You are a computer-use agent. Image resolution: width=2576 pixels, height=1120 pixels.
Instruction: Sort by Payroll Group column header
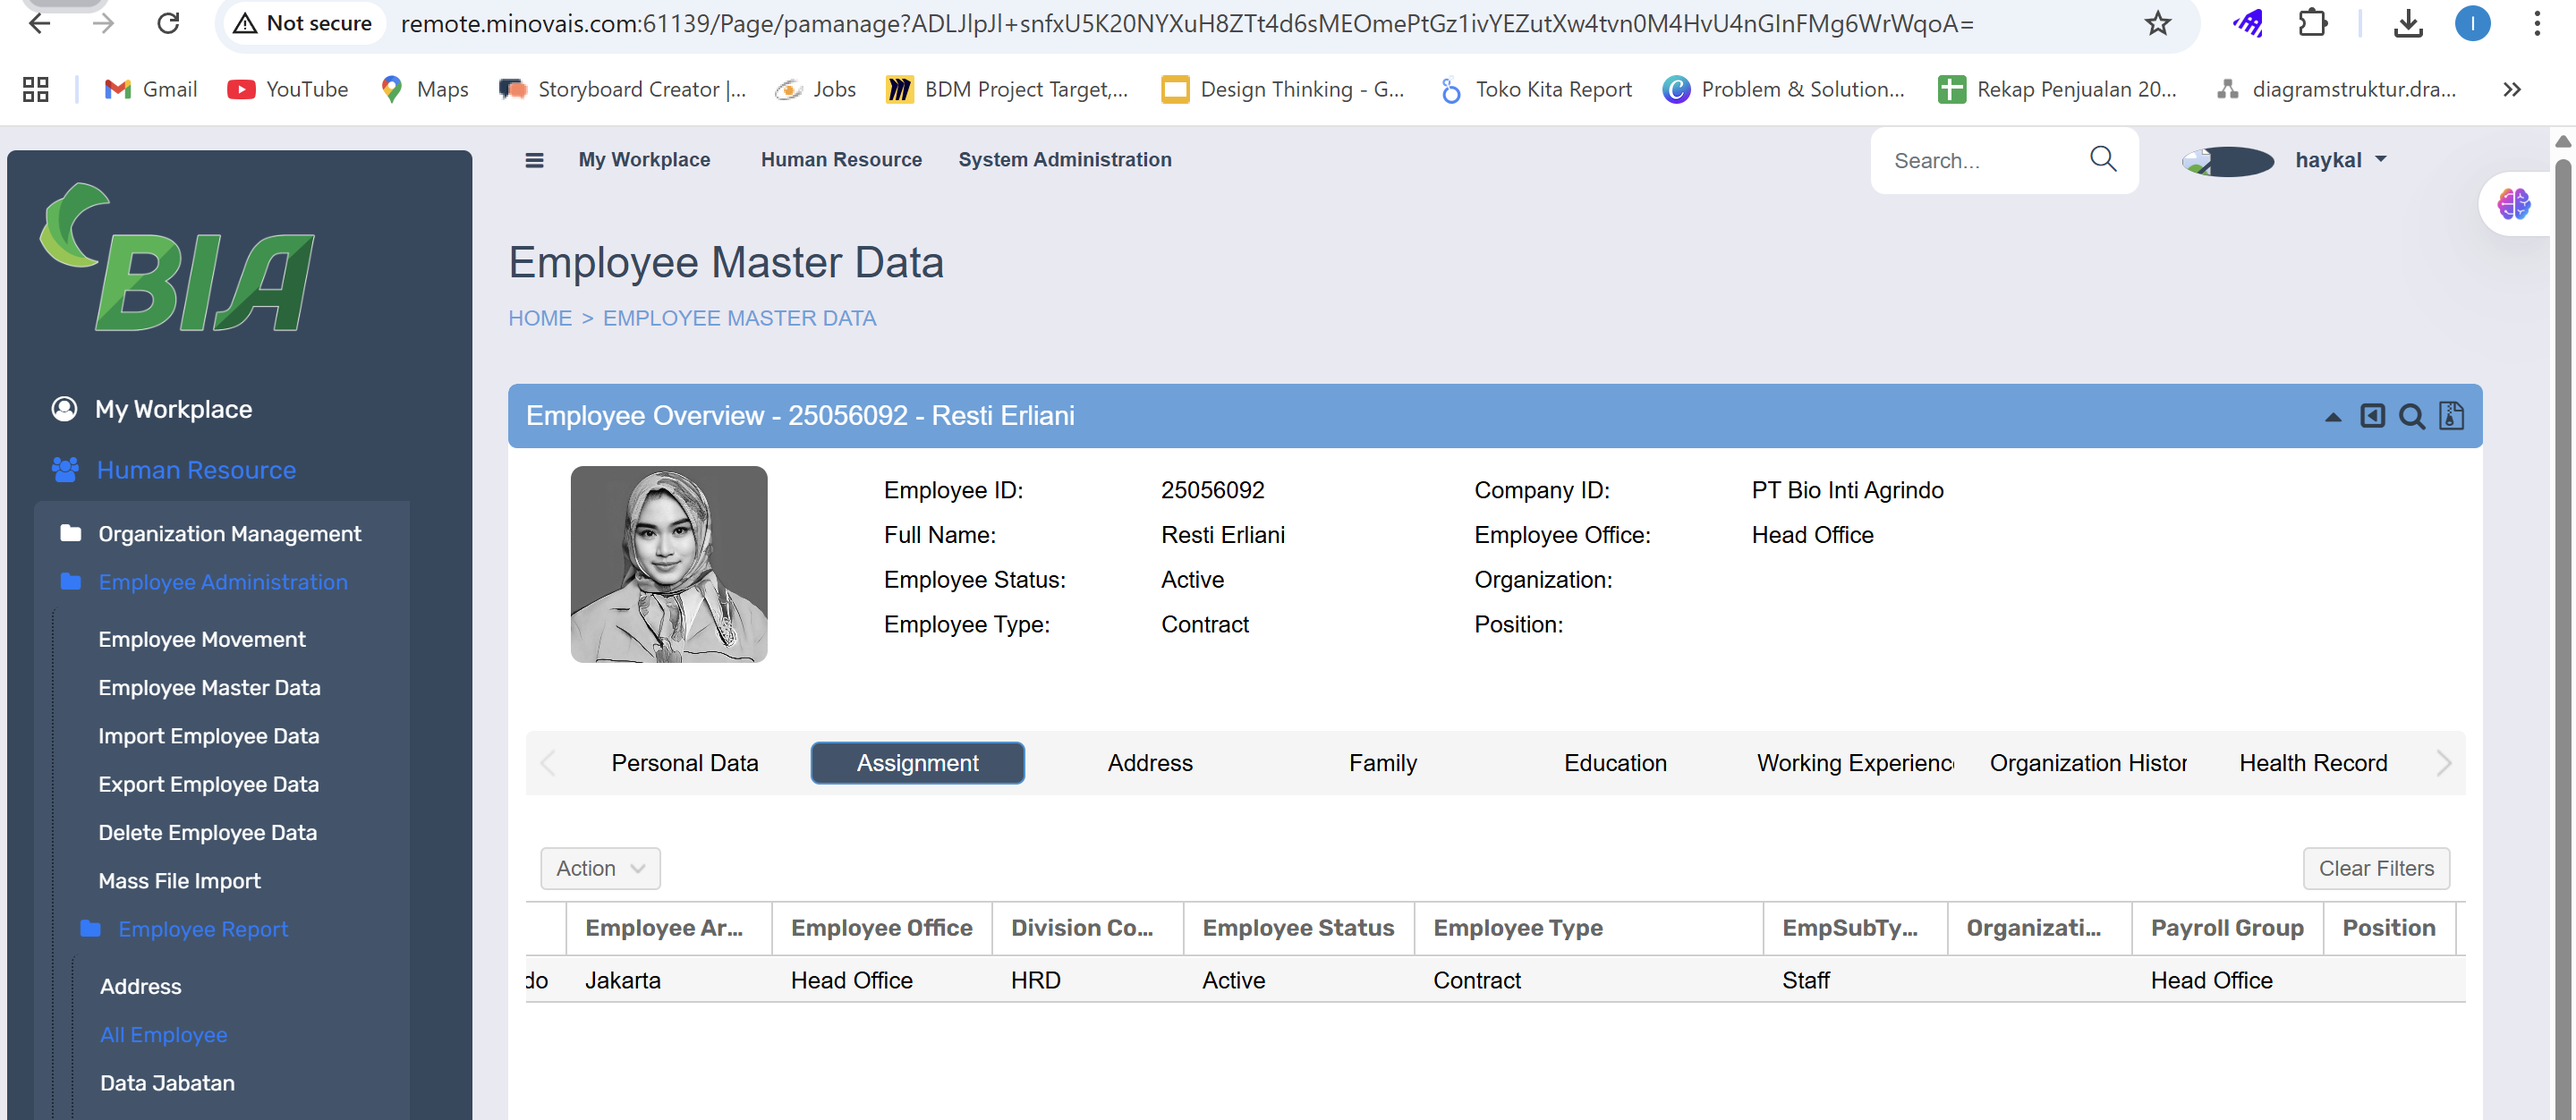[x=2227, y=928]
